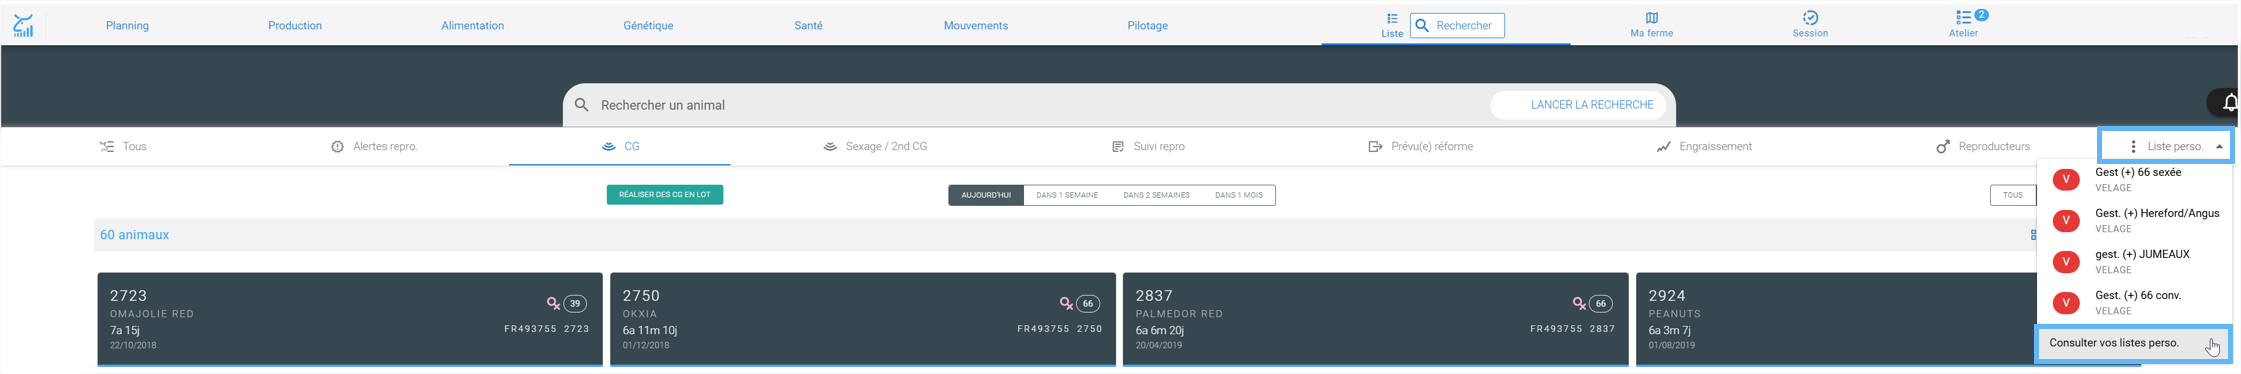Click the 66 badge on card 2837

(x=1601, y=303)
